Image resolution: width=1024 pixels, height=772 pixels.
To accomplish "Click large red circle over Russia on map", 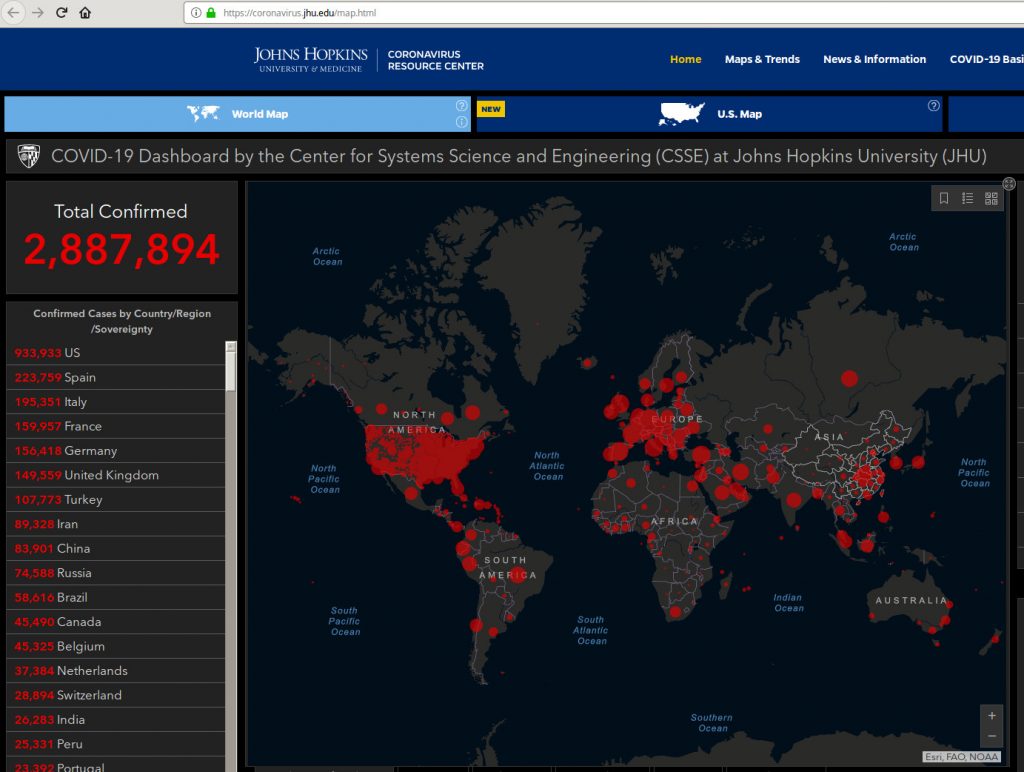I will click(850, 378).
